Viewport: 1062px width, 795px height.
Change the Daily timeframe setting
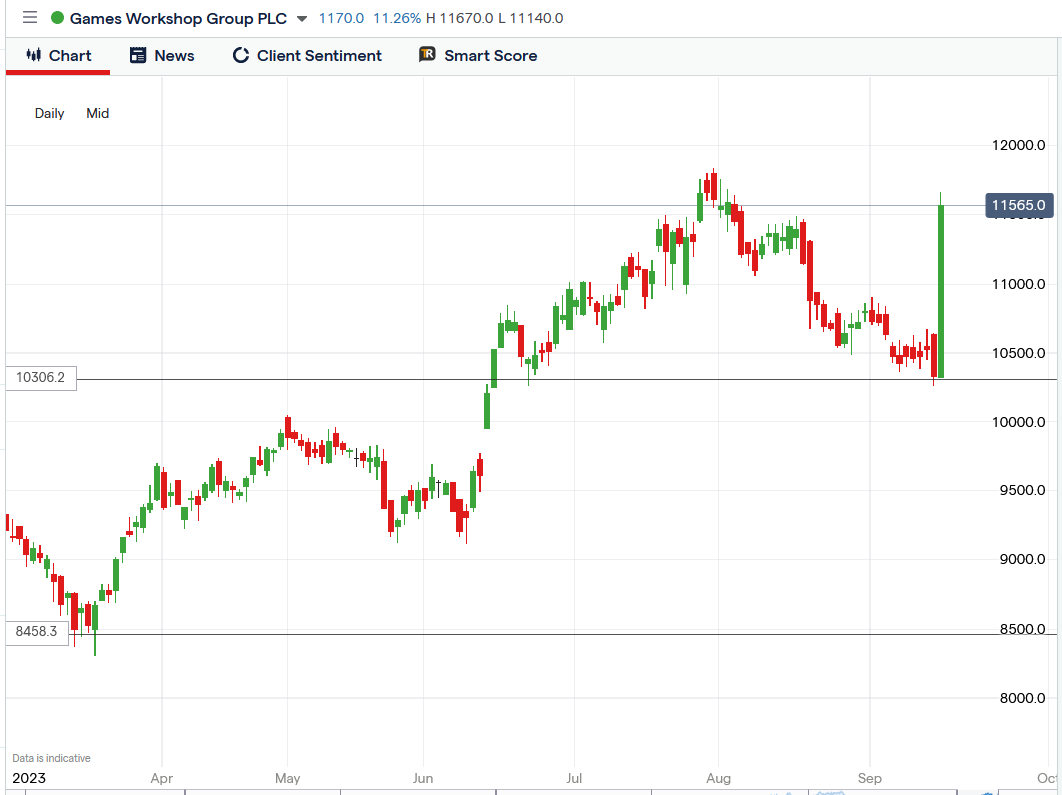[x=49, y=113]
